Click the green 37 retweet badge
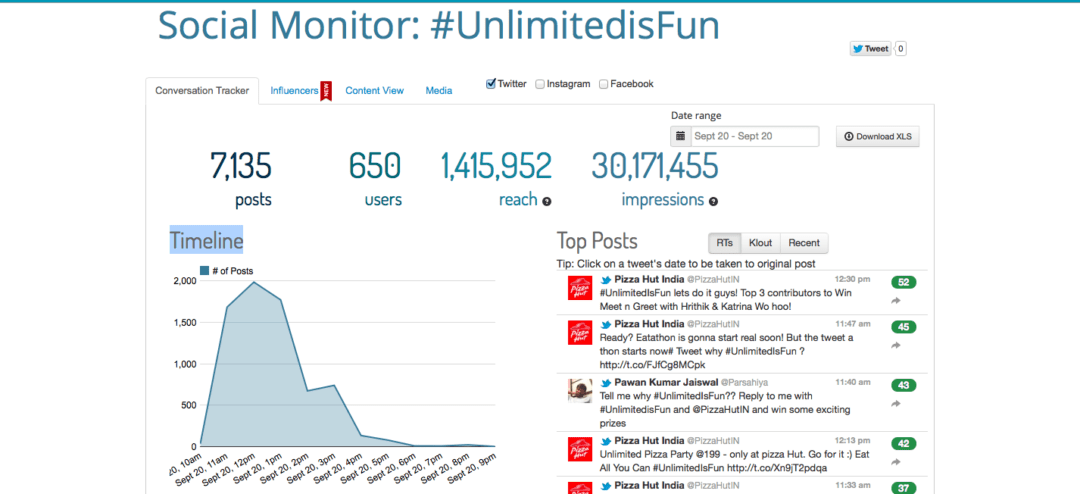 [x=904, y=488]
